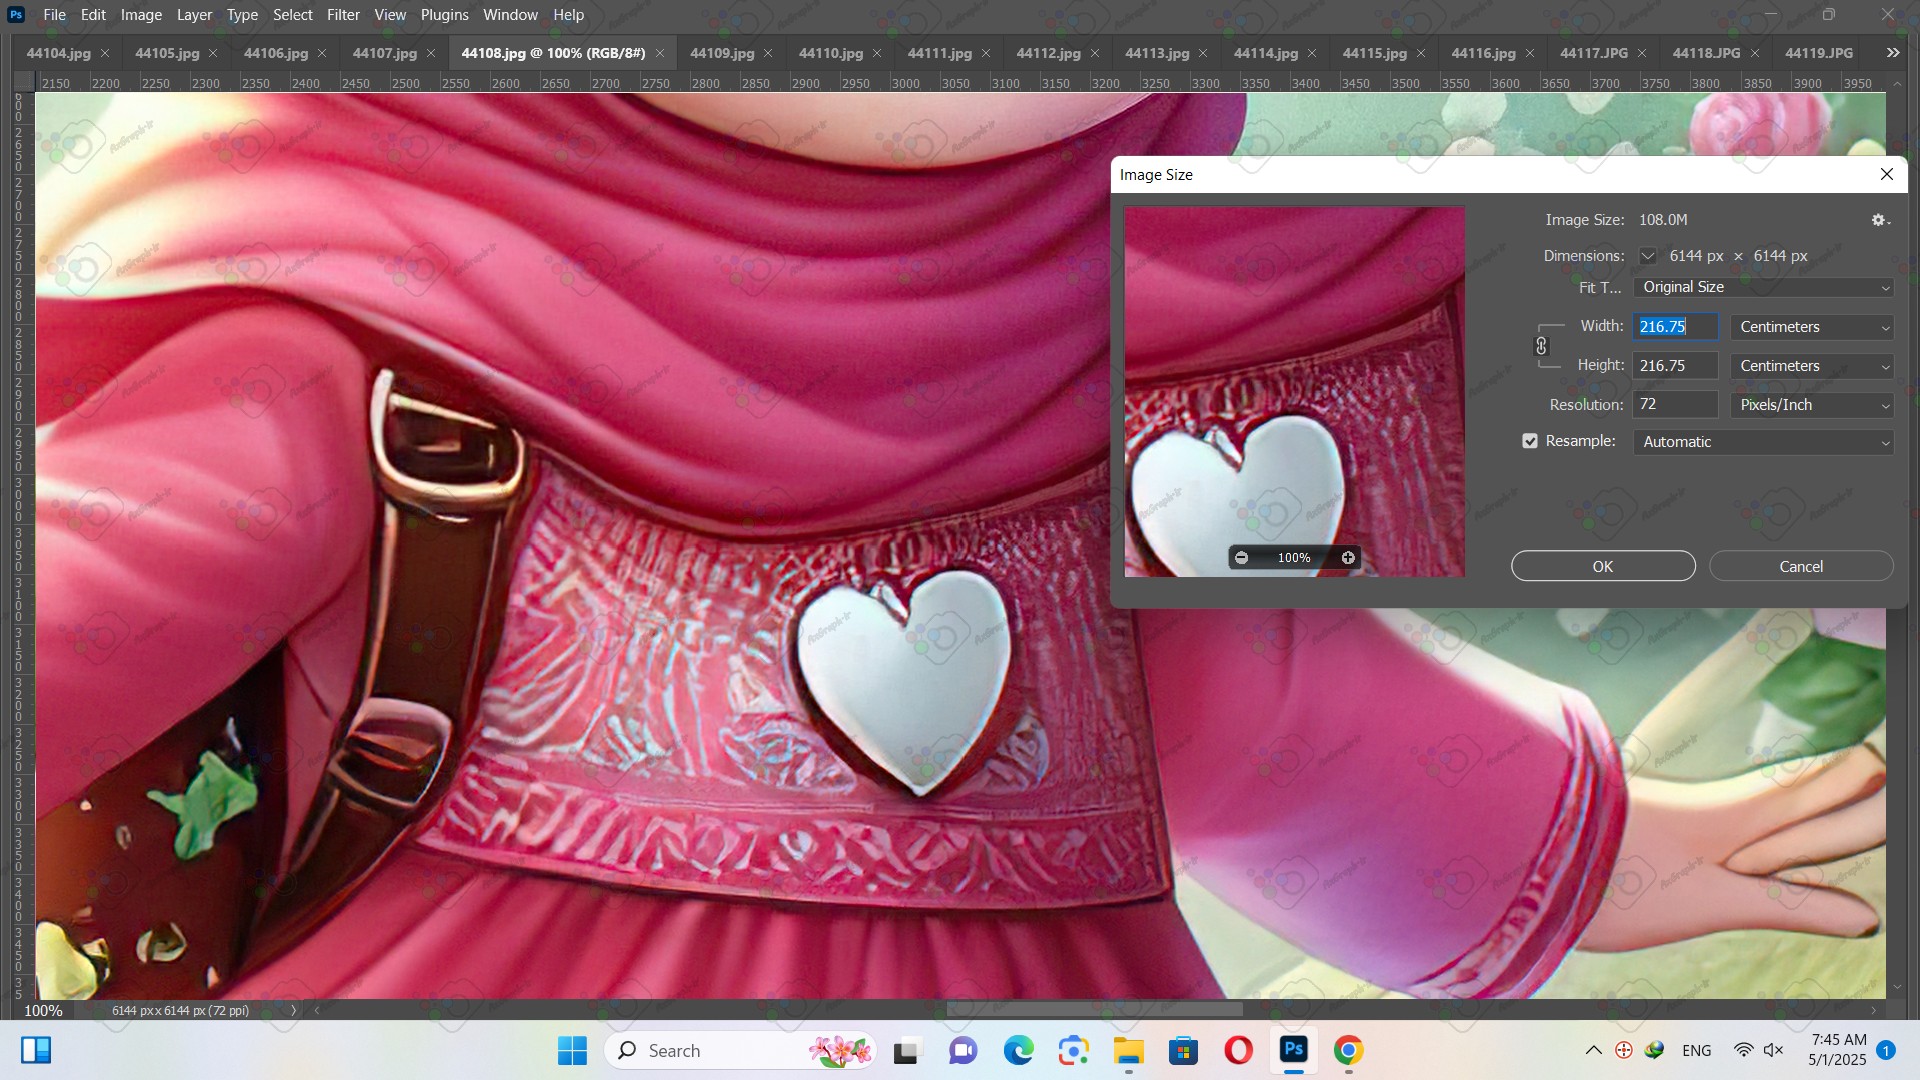Click the taskbar Search box

[x=740, y=1050]
